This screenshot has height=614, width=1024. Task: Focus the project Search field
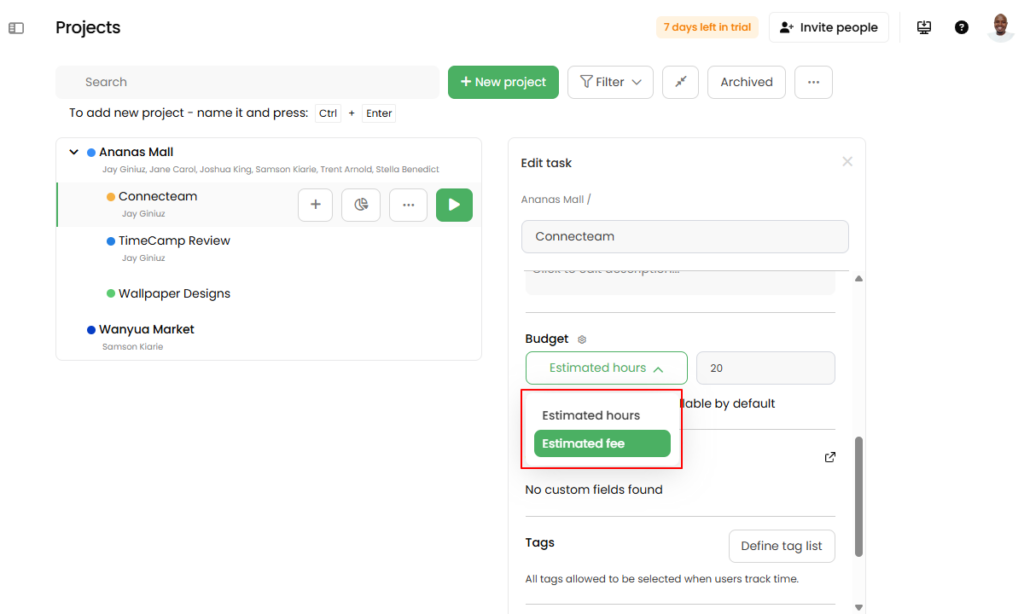pos(248,82)
